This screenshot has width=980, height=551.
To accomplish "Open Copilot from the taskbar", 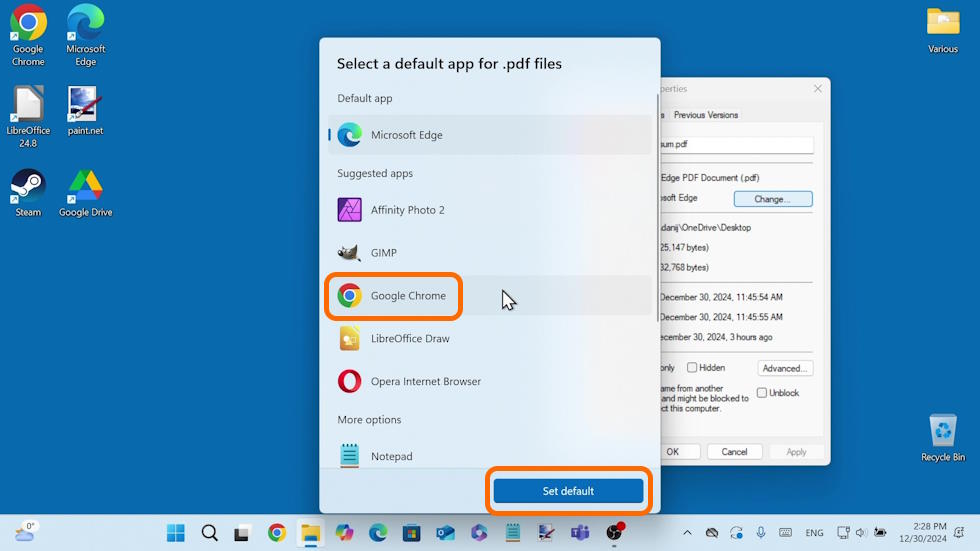I will 344,533.
